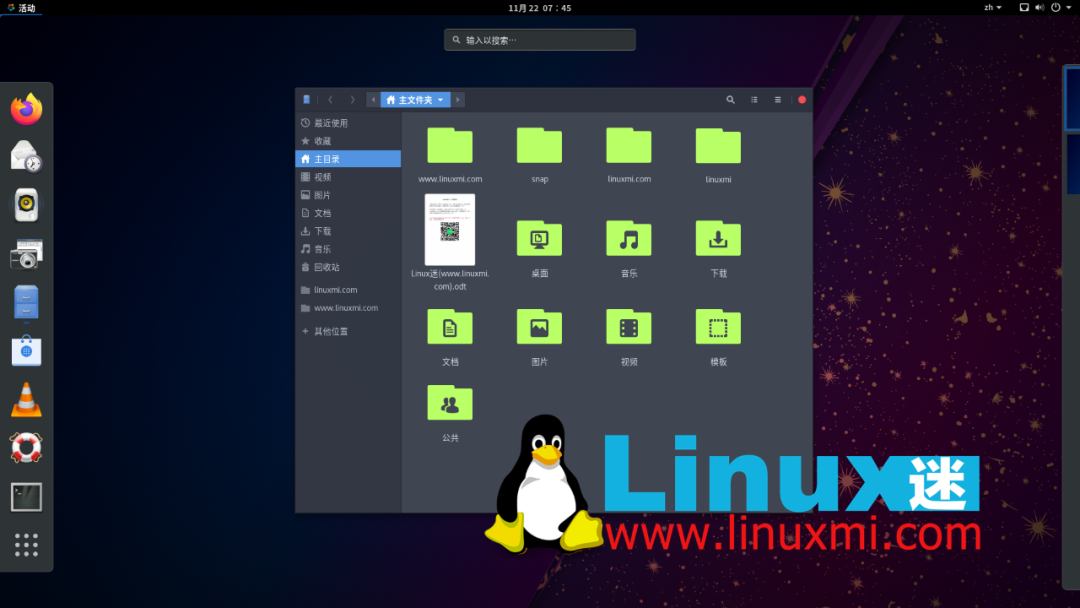Click the workspace thumbnail on right edge

[1072, 98]
